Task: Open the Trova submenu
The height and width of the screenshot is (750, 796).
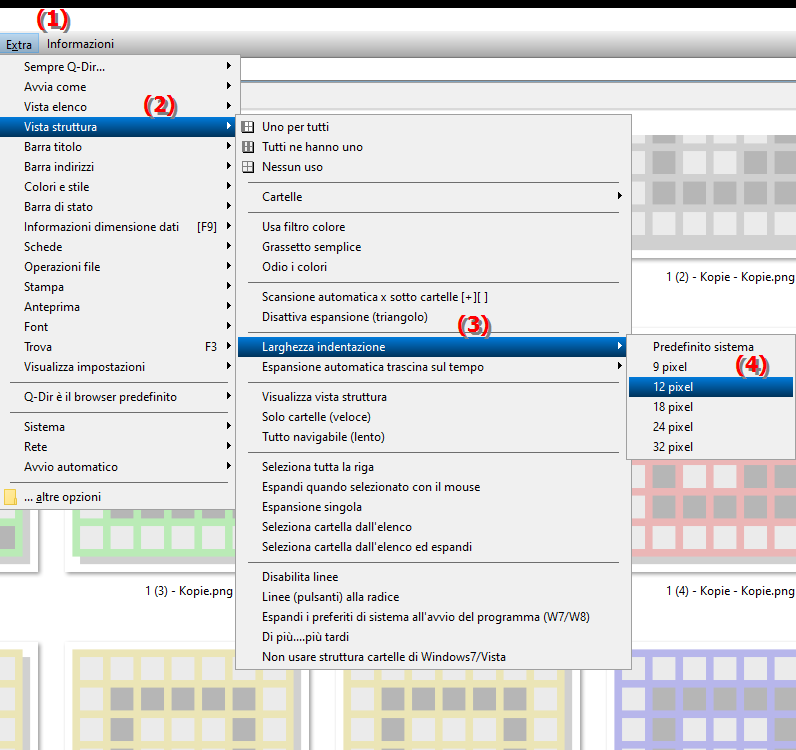Action: coord(117,347)
